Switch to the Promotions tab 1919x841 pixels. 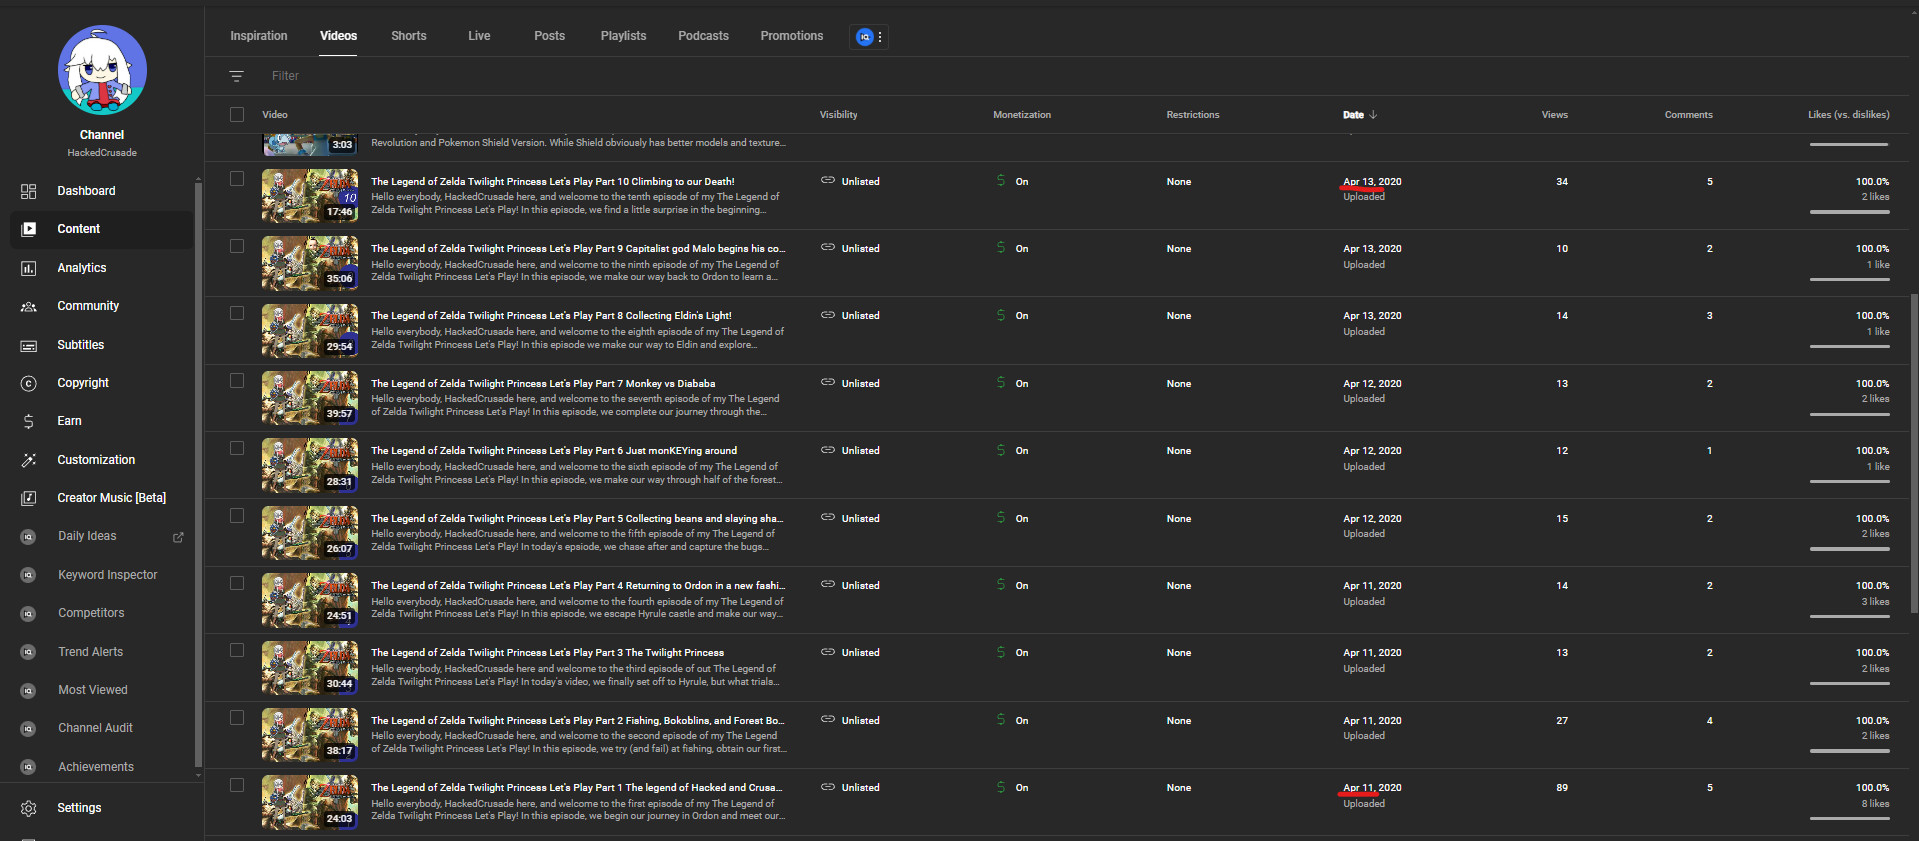792,36
